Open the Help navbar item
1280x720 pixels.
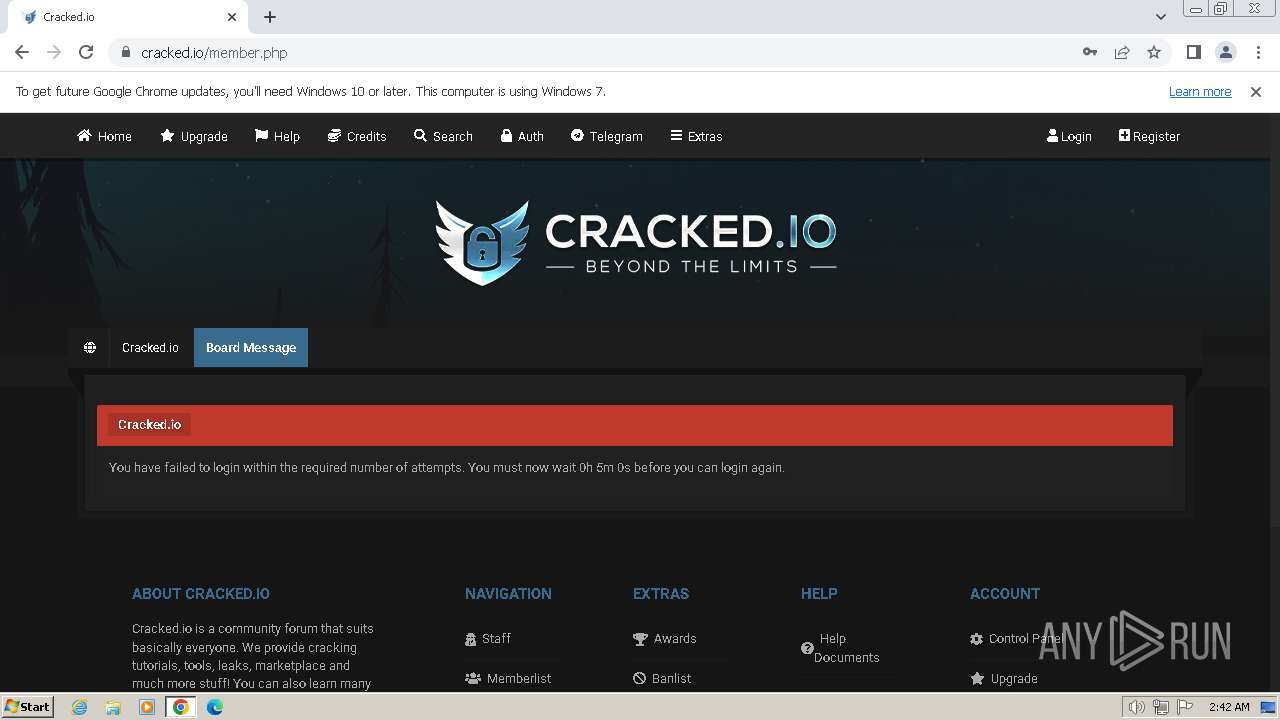tap(277, 136)
